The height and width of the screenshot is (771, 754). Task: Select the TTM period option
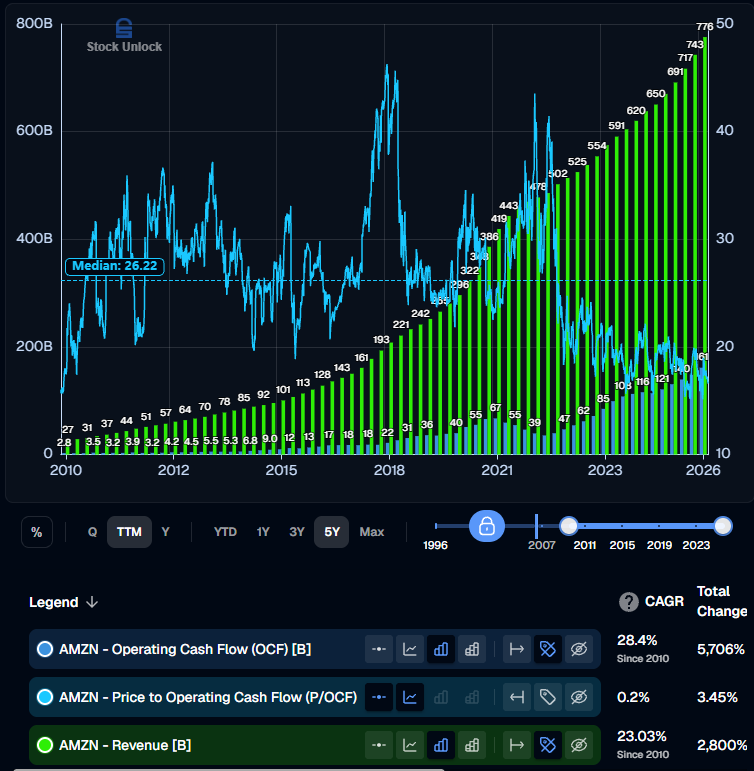click(129, 532)
